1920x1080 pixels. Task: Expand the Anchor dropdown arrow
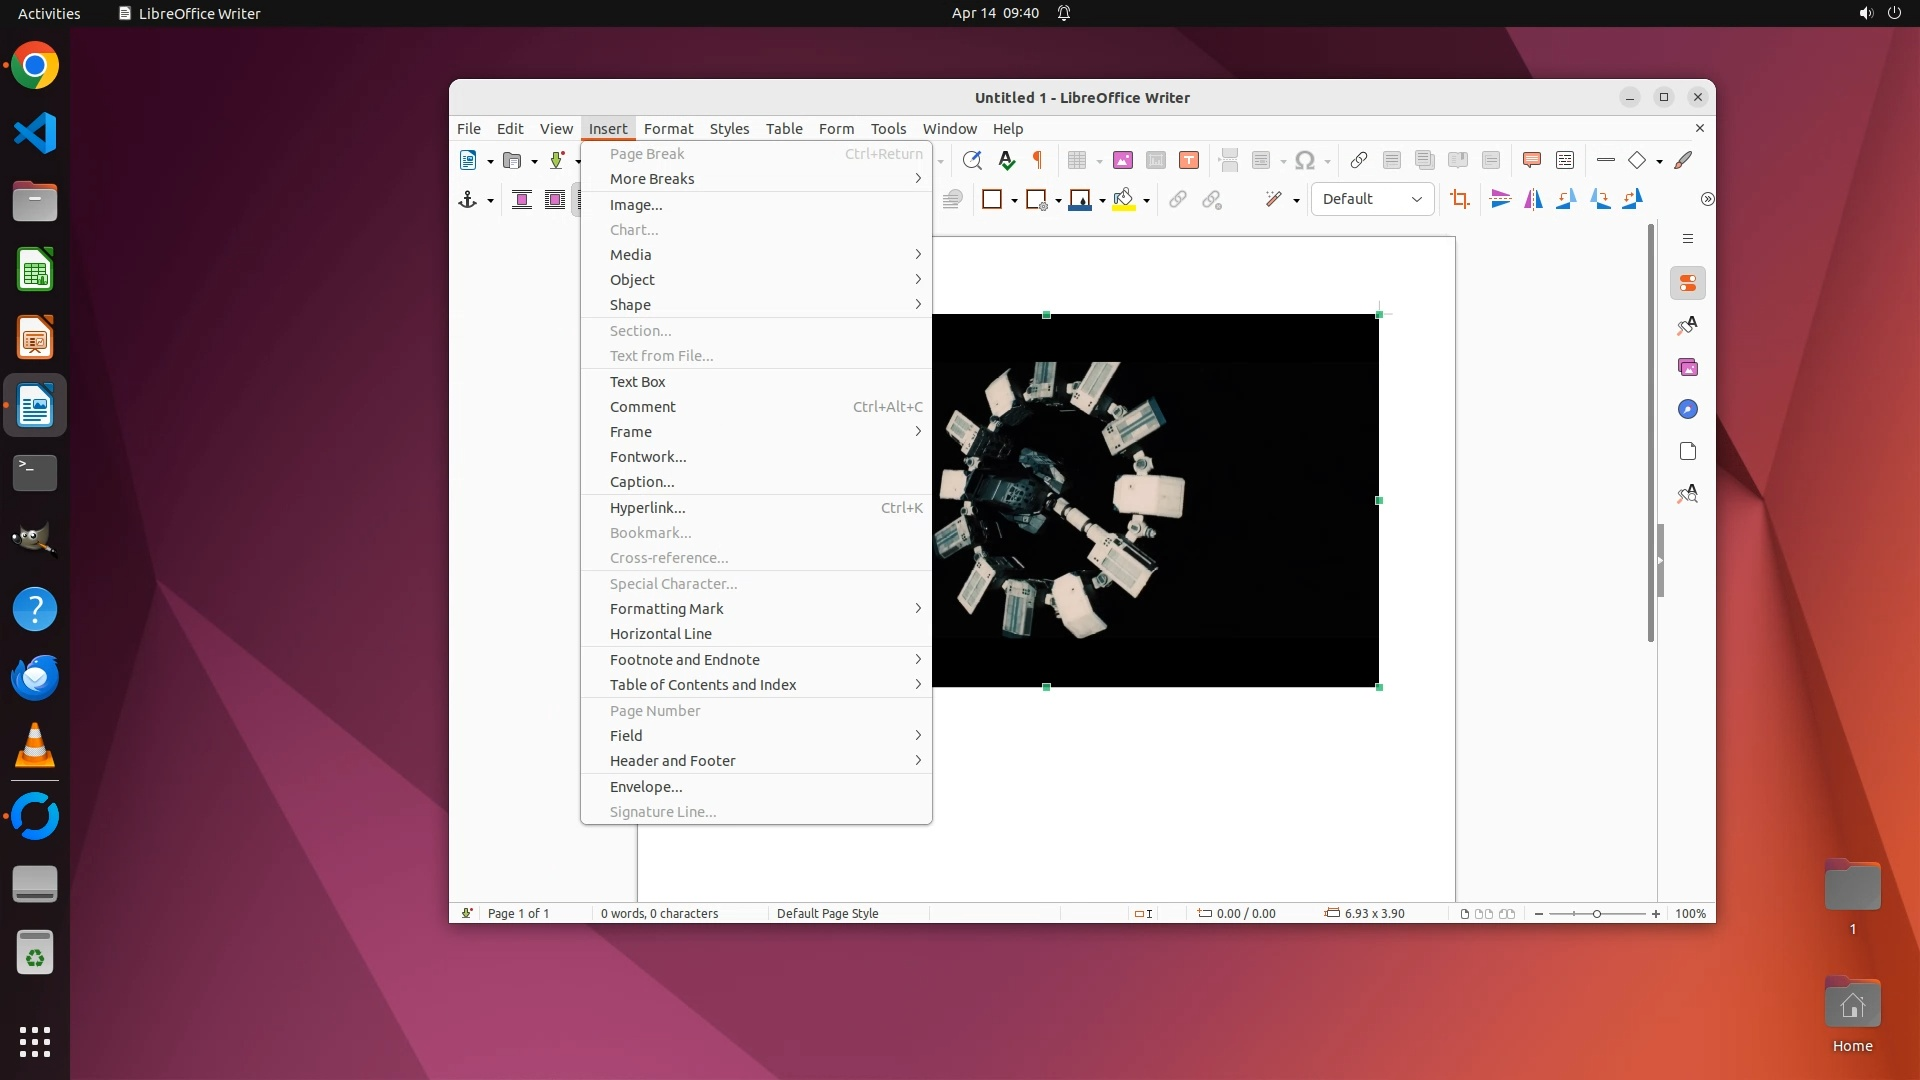pos(490,200)
